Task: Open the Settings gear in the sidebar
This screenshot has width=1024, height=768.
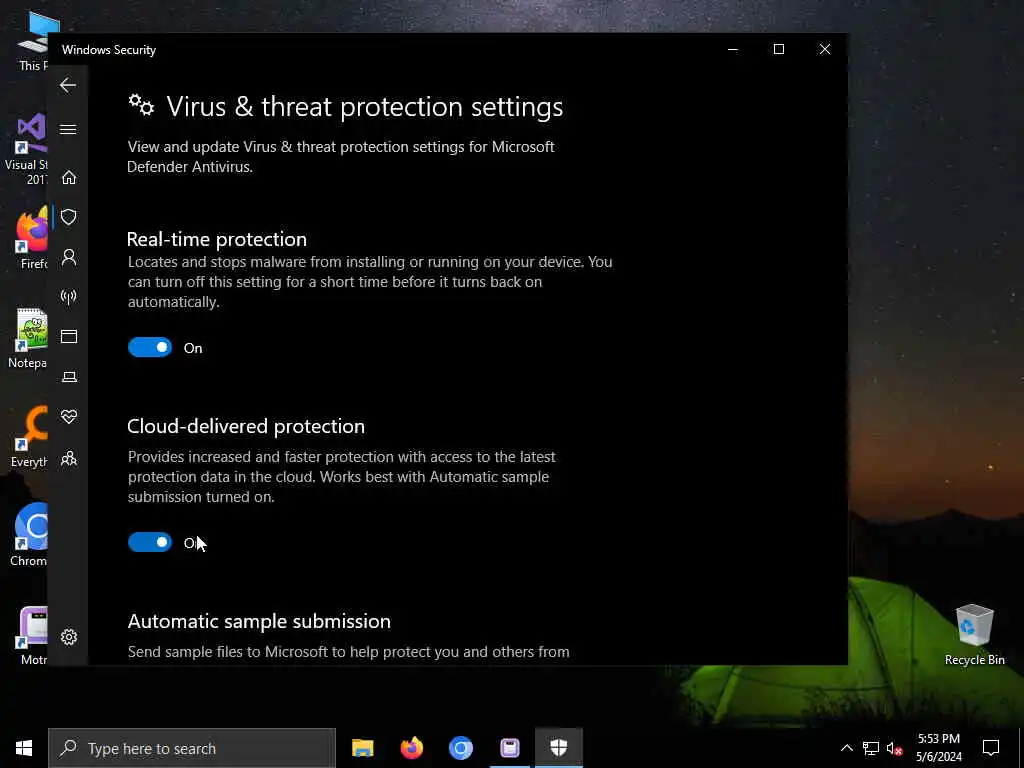Action: tap(69, 637)
